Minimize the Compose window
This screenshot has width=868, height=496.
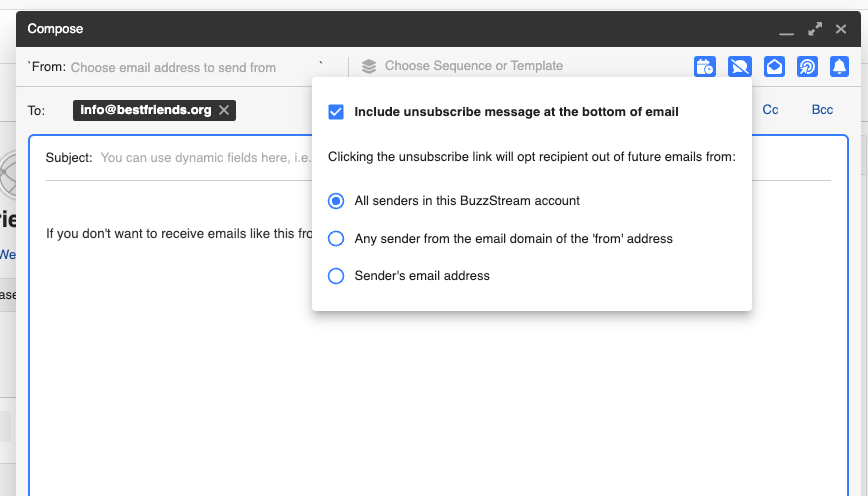pos(787,30)
